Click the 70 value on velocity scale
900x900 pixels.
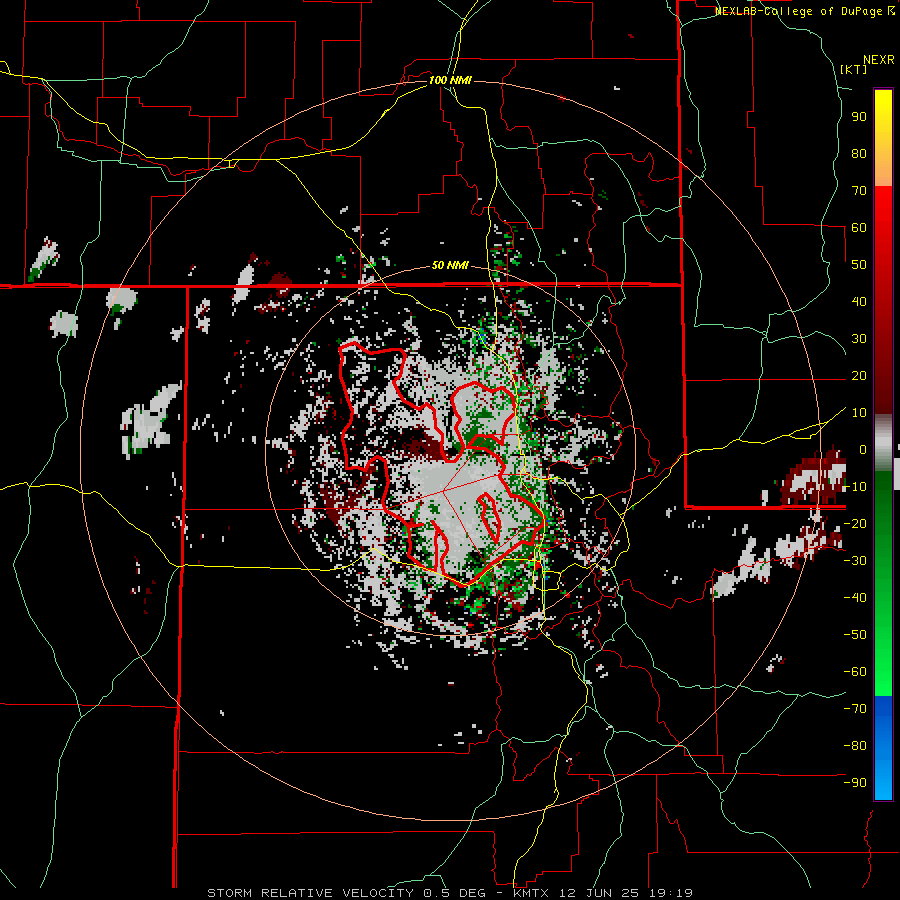pos(859,191)
